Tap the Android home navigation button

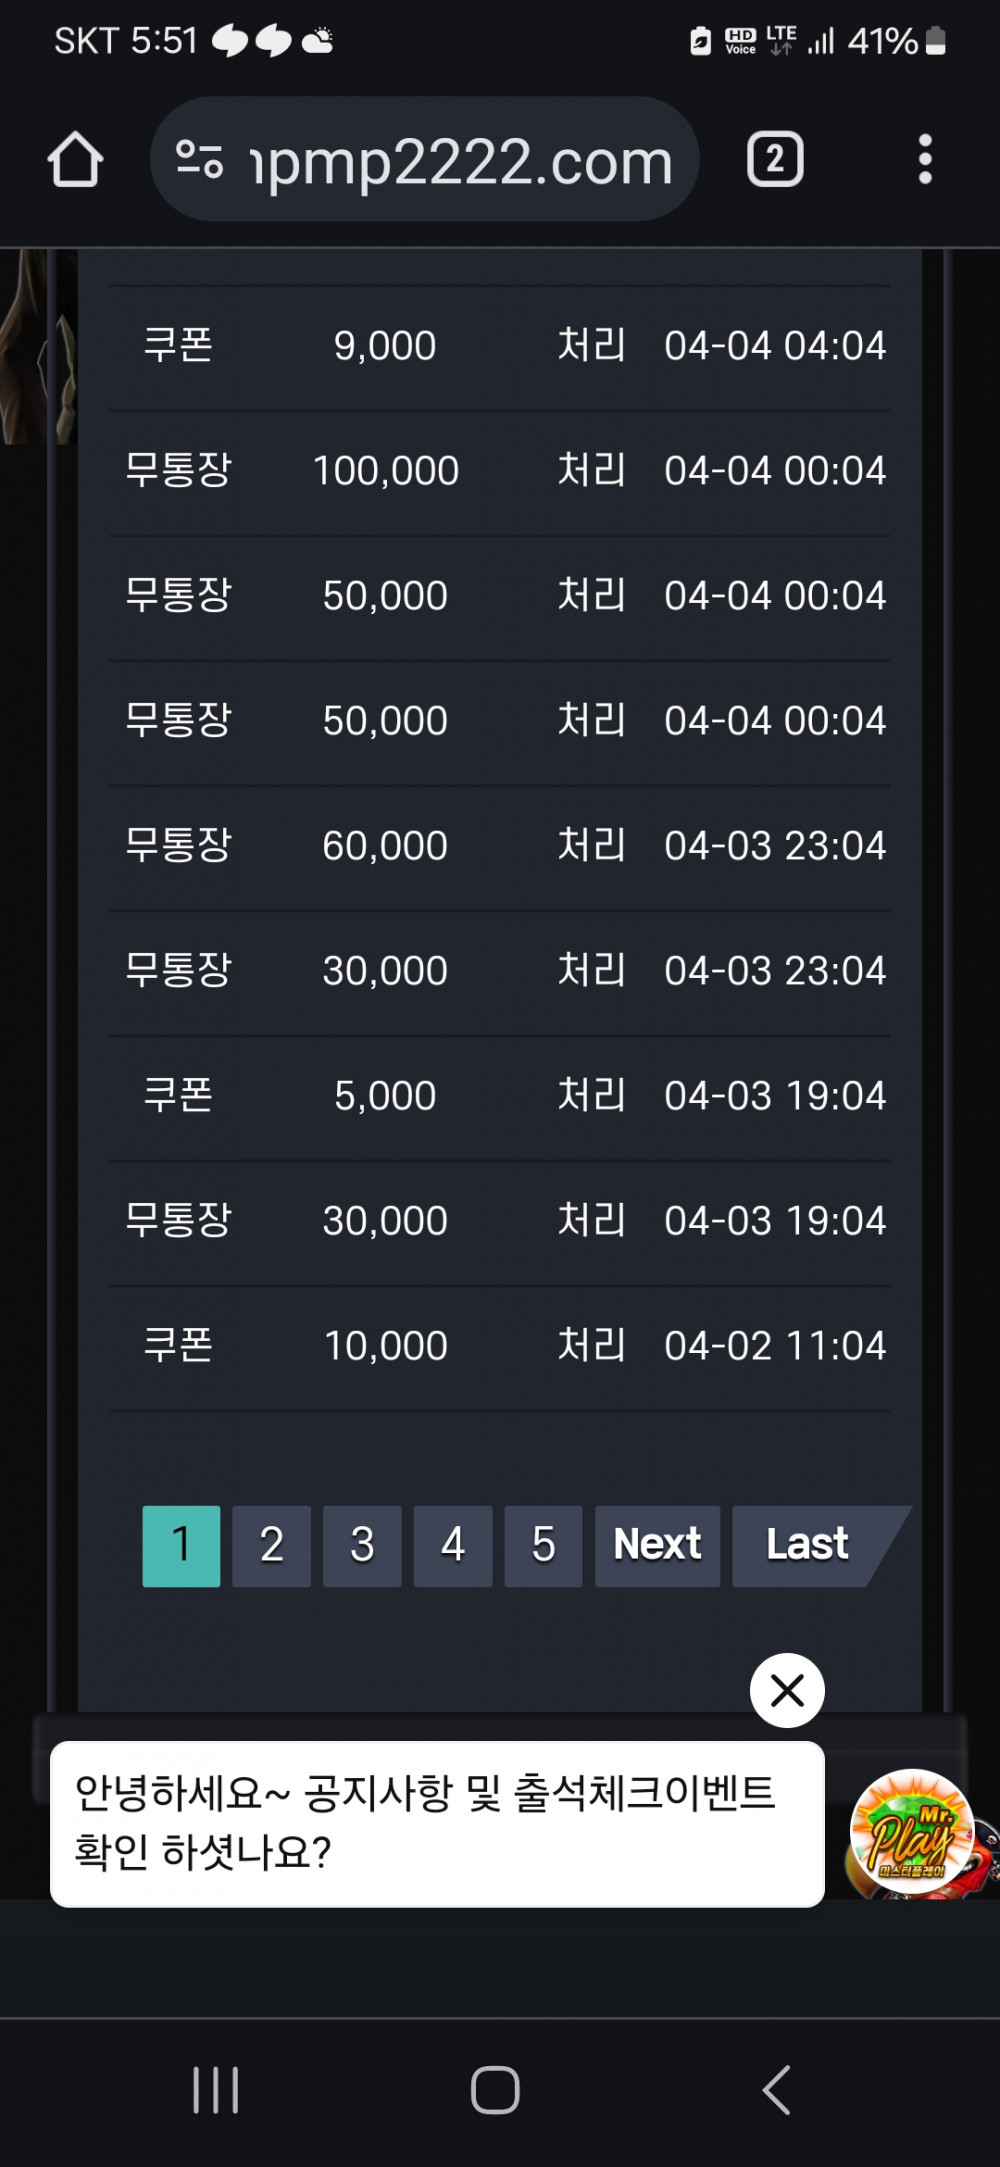[x=495, y=2090]
